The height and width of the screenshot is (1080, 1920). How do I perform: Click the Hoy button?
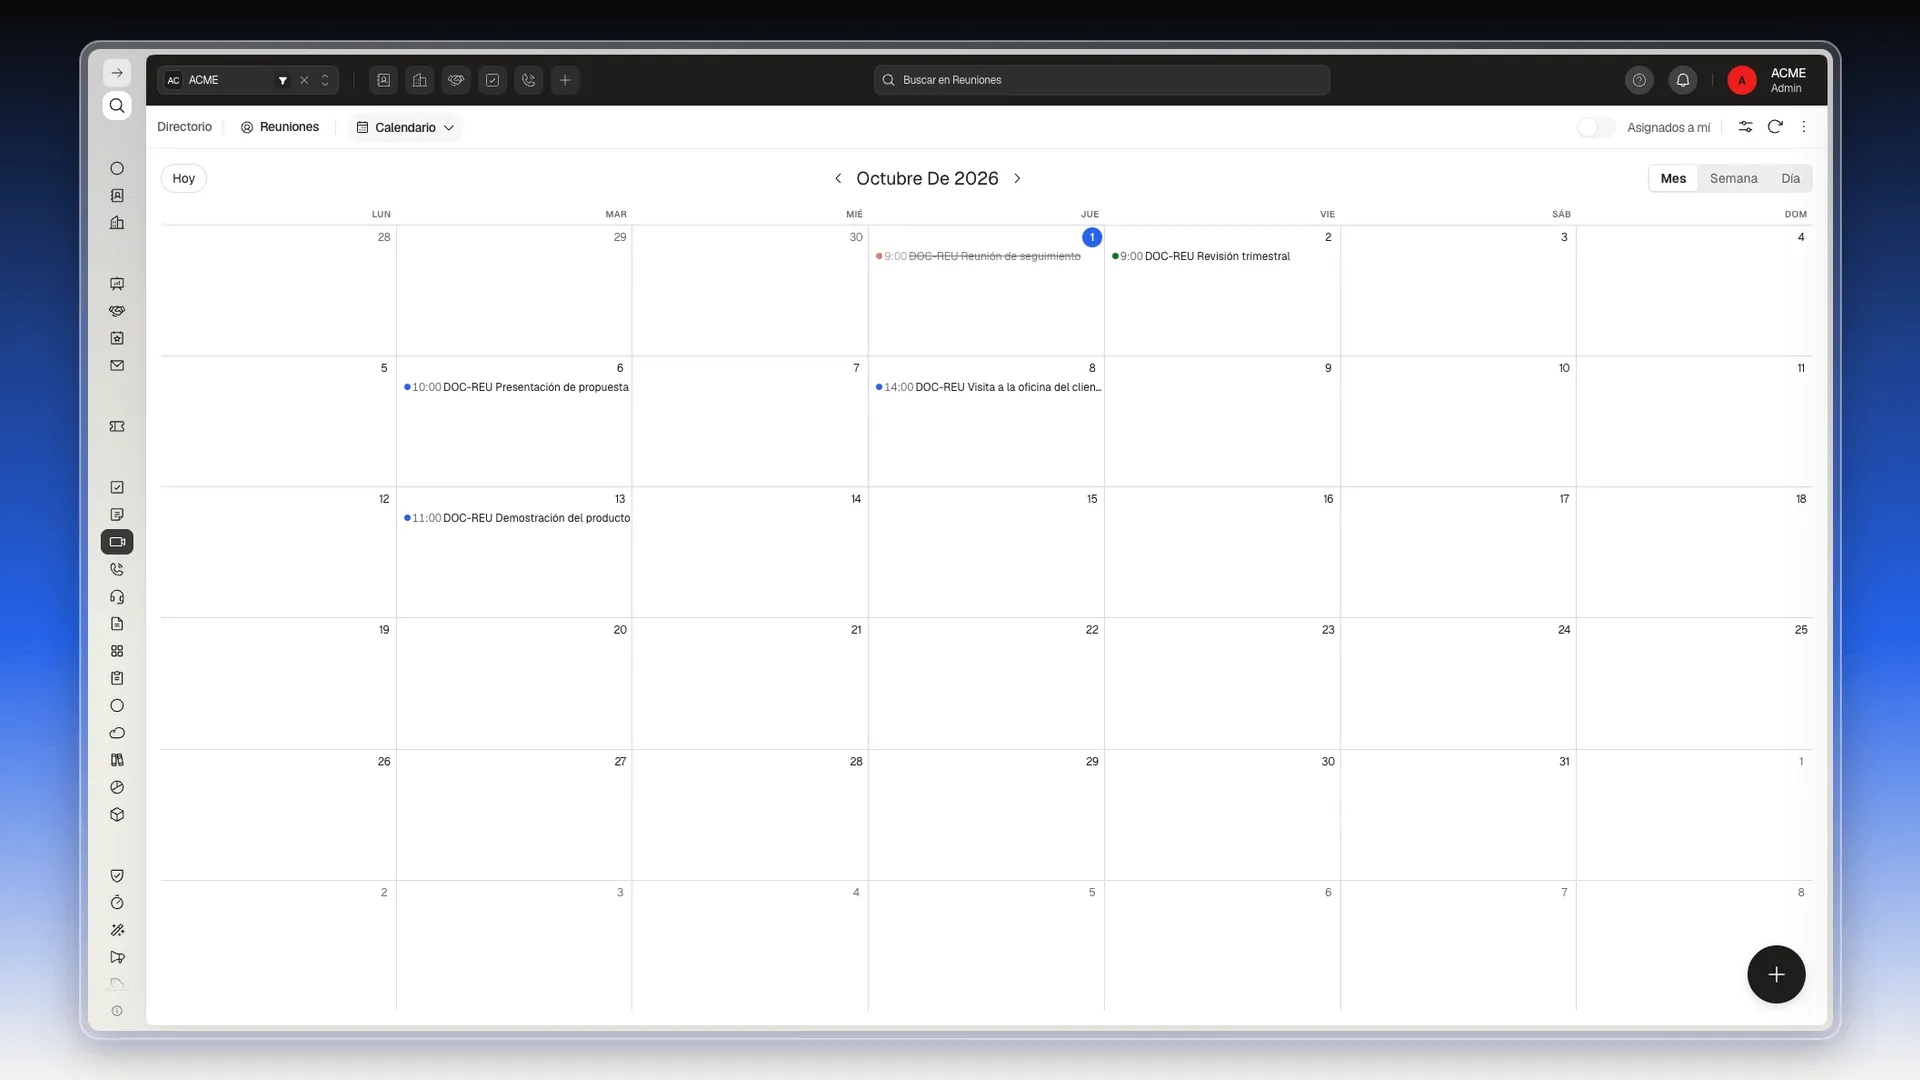(183, 178)
